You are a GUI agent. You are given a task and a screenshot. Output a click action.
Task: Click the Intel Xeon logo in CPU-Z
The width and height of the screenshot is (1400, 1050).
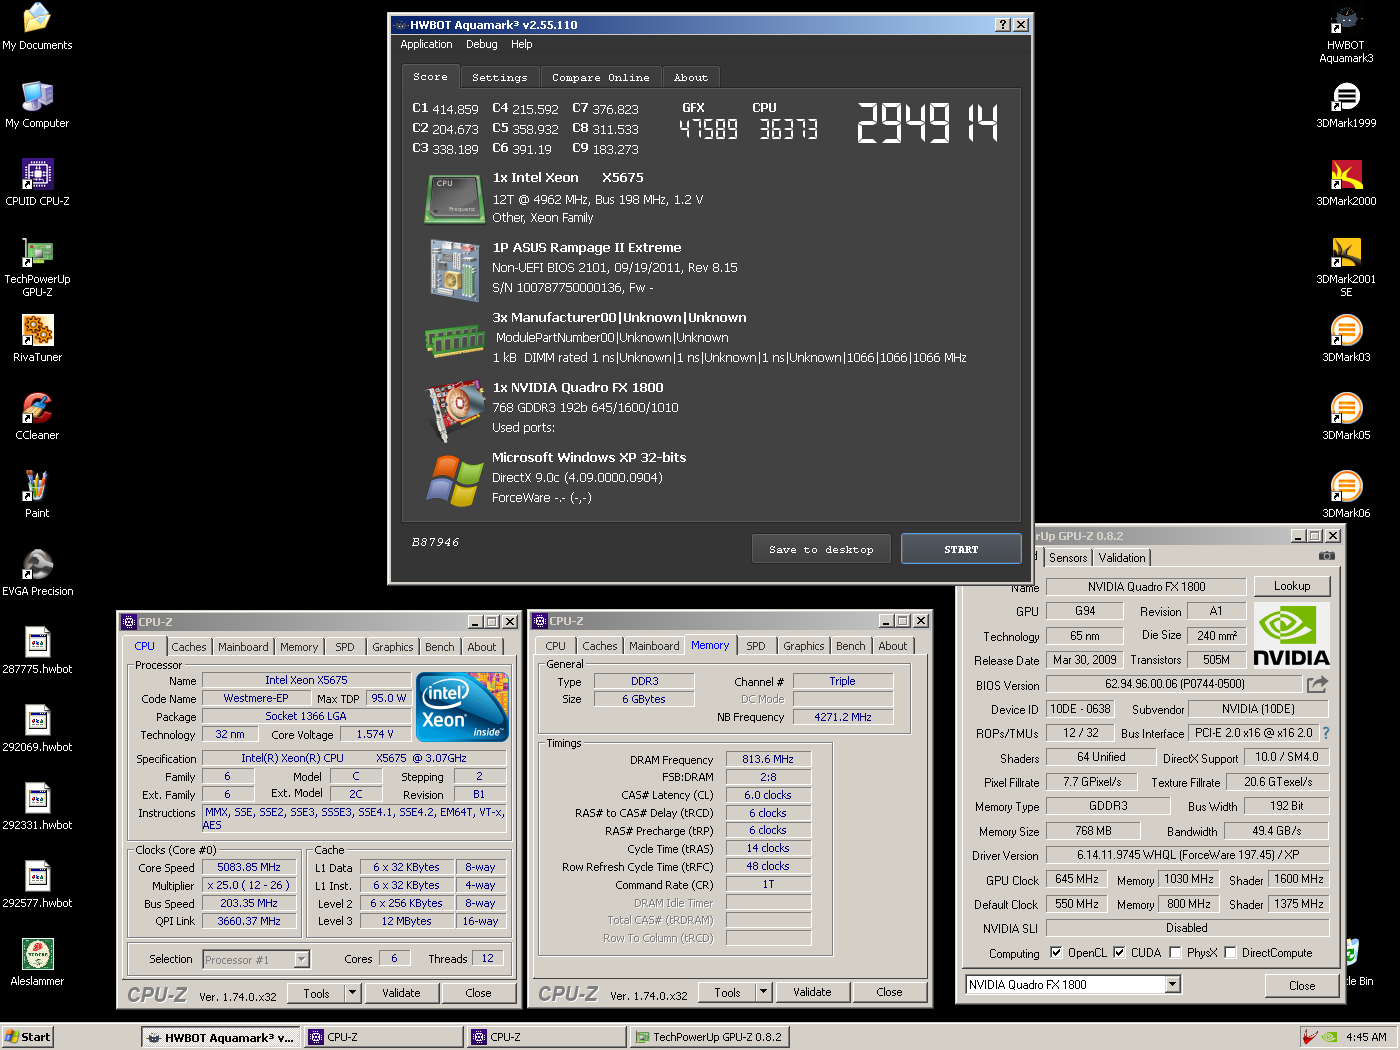(462, 706)
